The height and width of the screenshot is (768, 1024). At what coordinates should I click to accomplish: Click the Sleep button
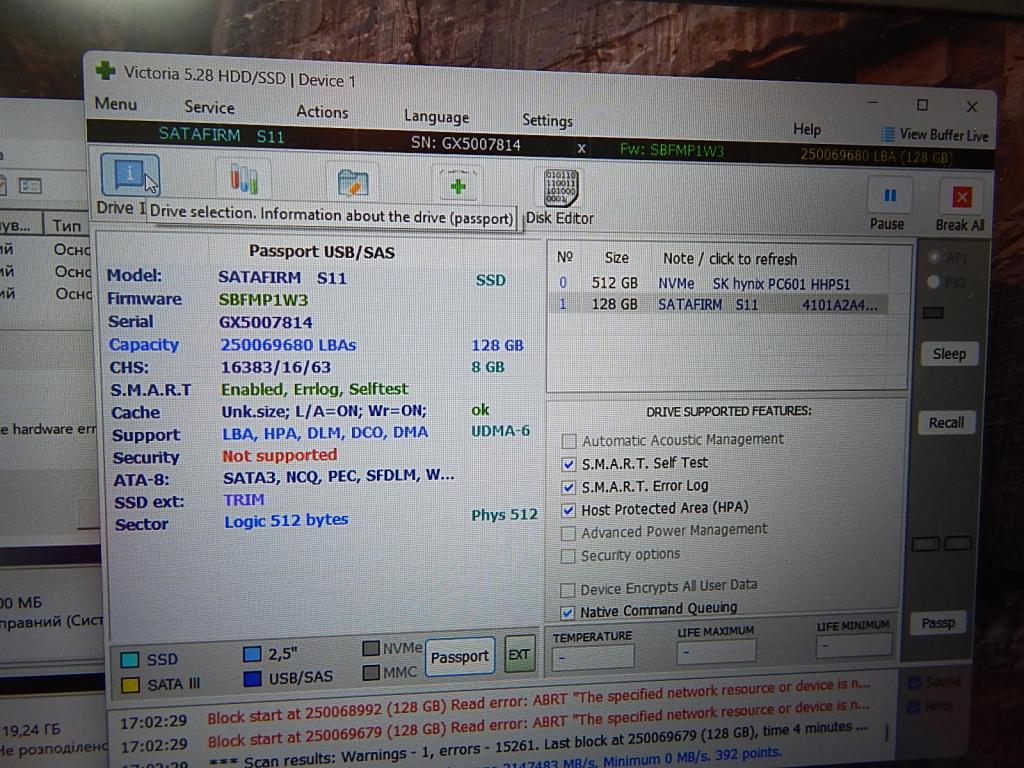click(x=948, y=354)
